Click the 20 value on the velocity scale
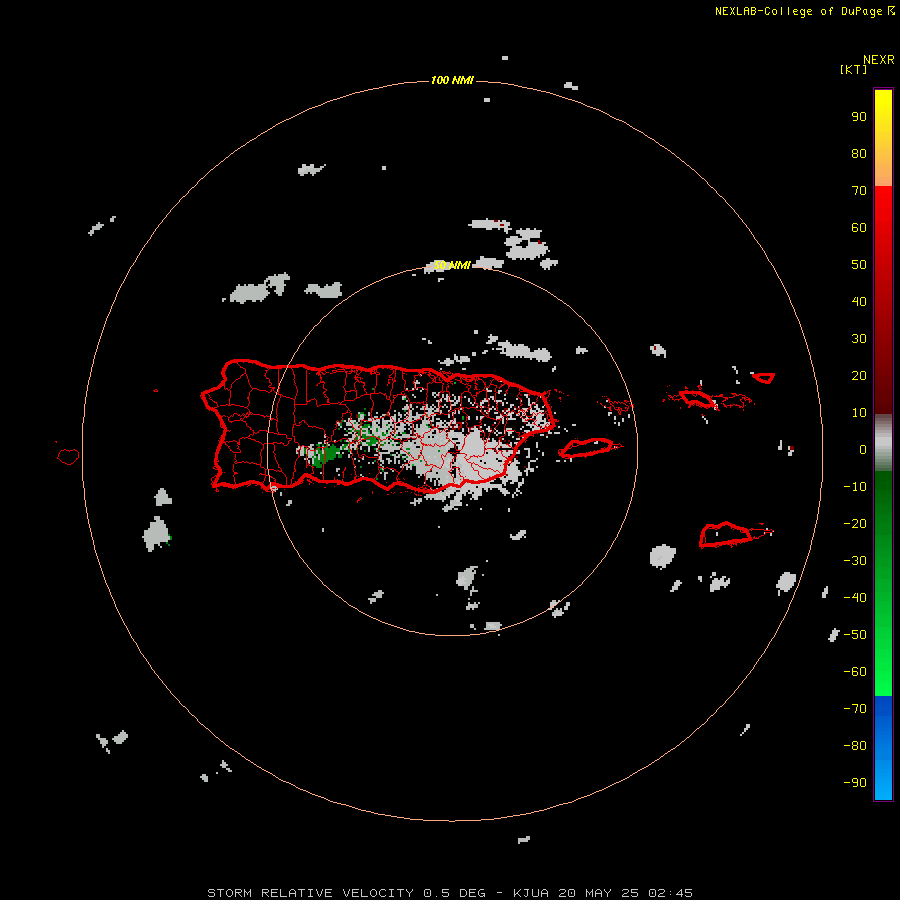This screenshot has width=900, height=900. point(859,376)
